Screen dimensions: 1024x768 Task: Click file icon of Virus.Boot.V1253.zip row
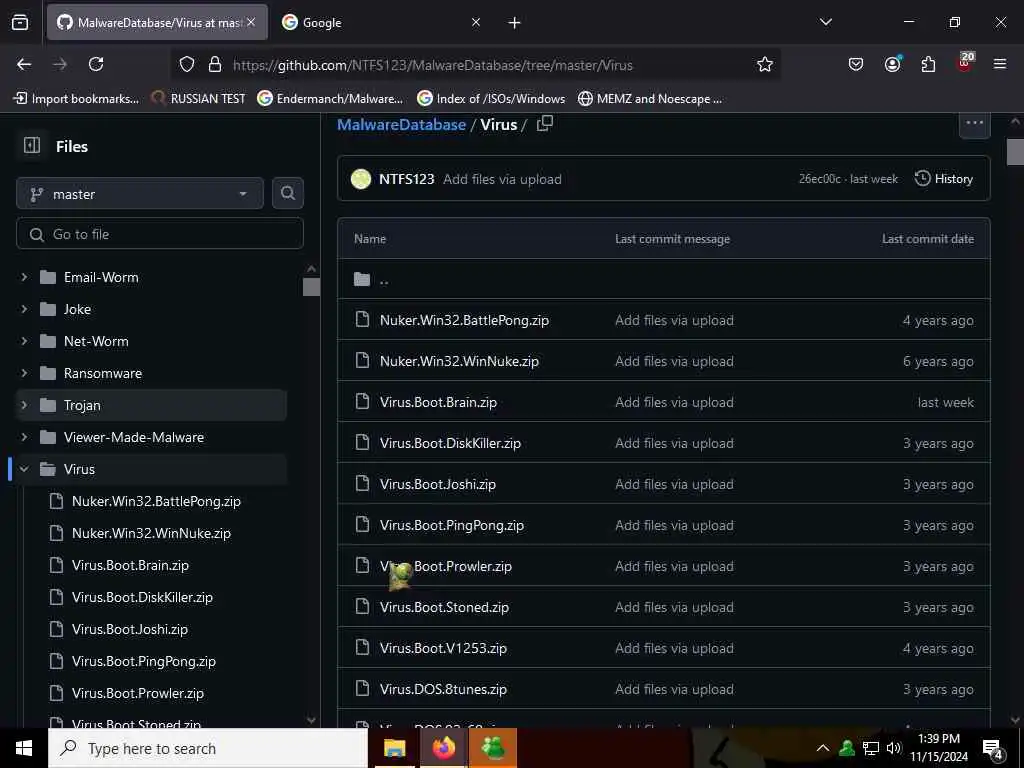(x=362, y=647)
